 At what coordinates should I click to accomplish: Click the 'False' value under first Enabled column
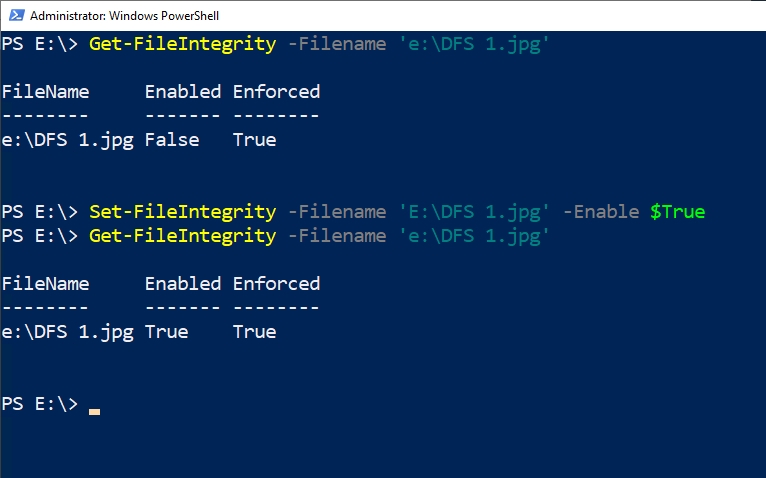tap(172, 140)
